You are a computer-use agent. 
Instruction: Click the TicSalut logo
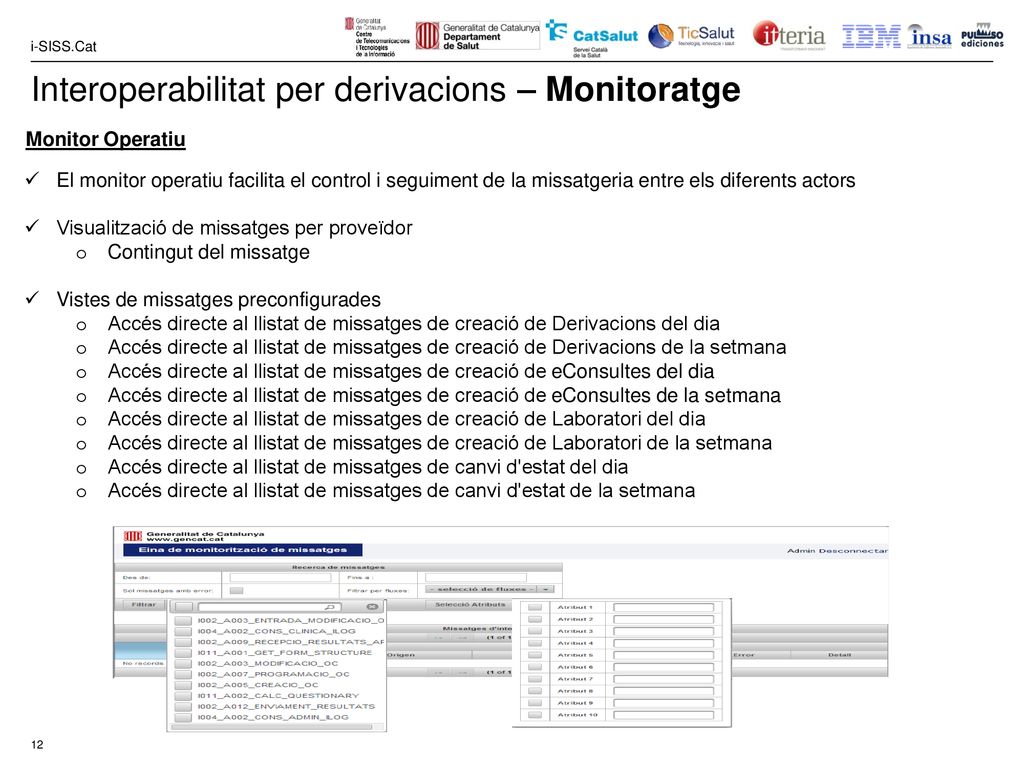[x=692, y=35]
